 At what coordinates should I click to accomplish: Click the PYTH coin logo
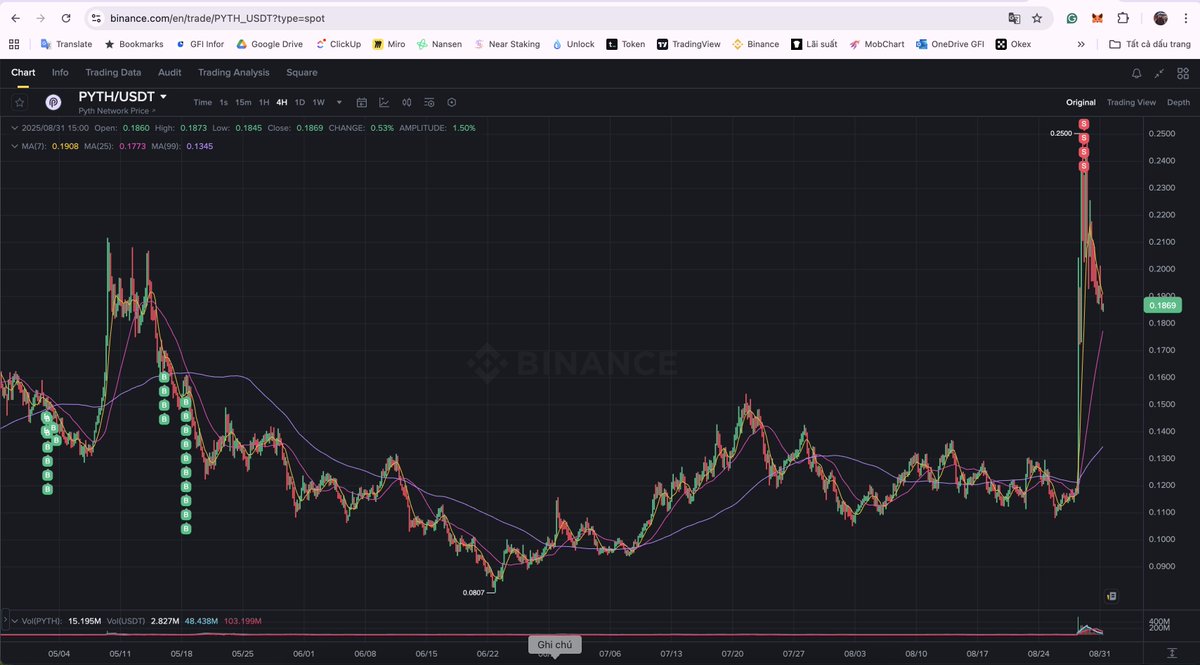point(54,101)
